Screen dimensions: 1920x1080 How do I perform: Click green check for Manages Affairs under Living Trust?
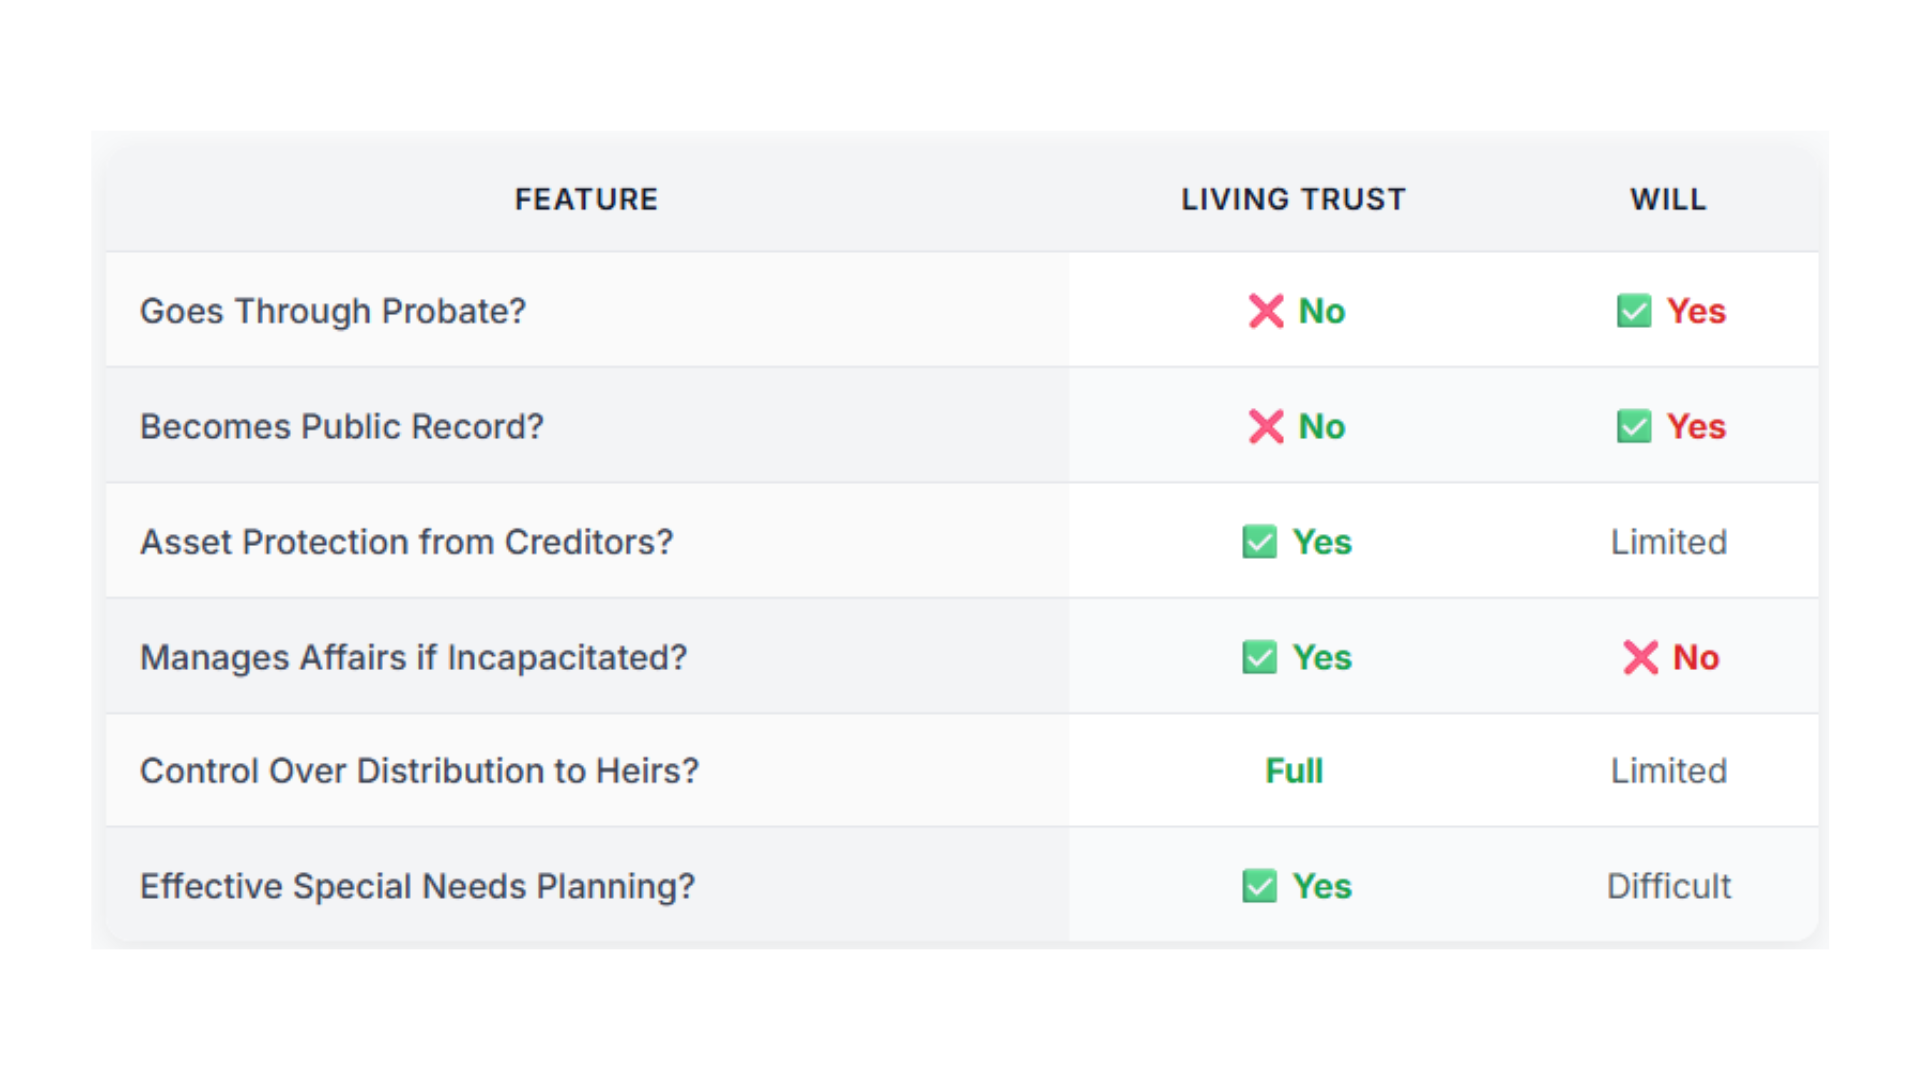1259,657
